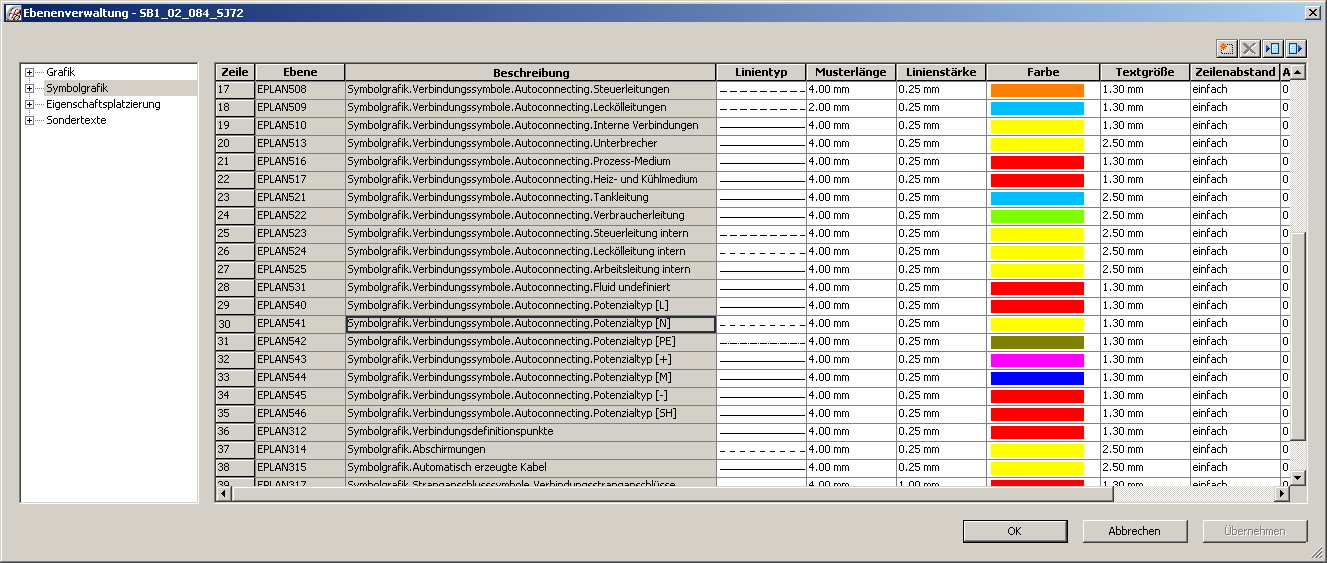
Task: Open magenta color swatch for EPLAN543
Action: [x=1037, y=360]
